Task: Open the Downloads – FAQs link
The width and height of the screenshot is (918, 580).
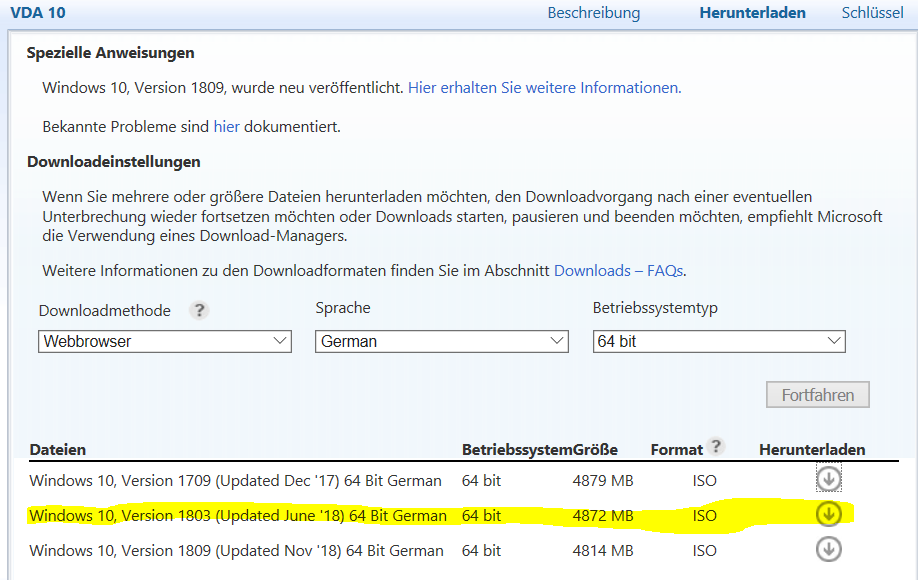Action: tap(618, 271)
